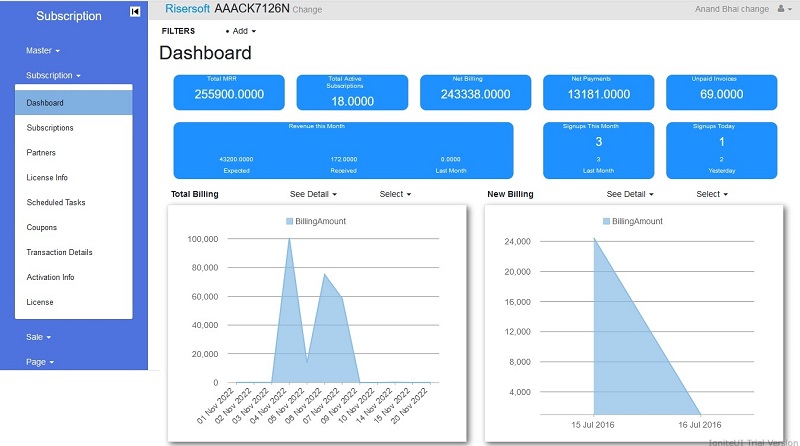800x446 pixels.
Task: Open License Info menu entry
Action: pyautogui.click(x=47, y=178)
